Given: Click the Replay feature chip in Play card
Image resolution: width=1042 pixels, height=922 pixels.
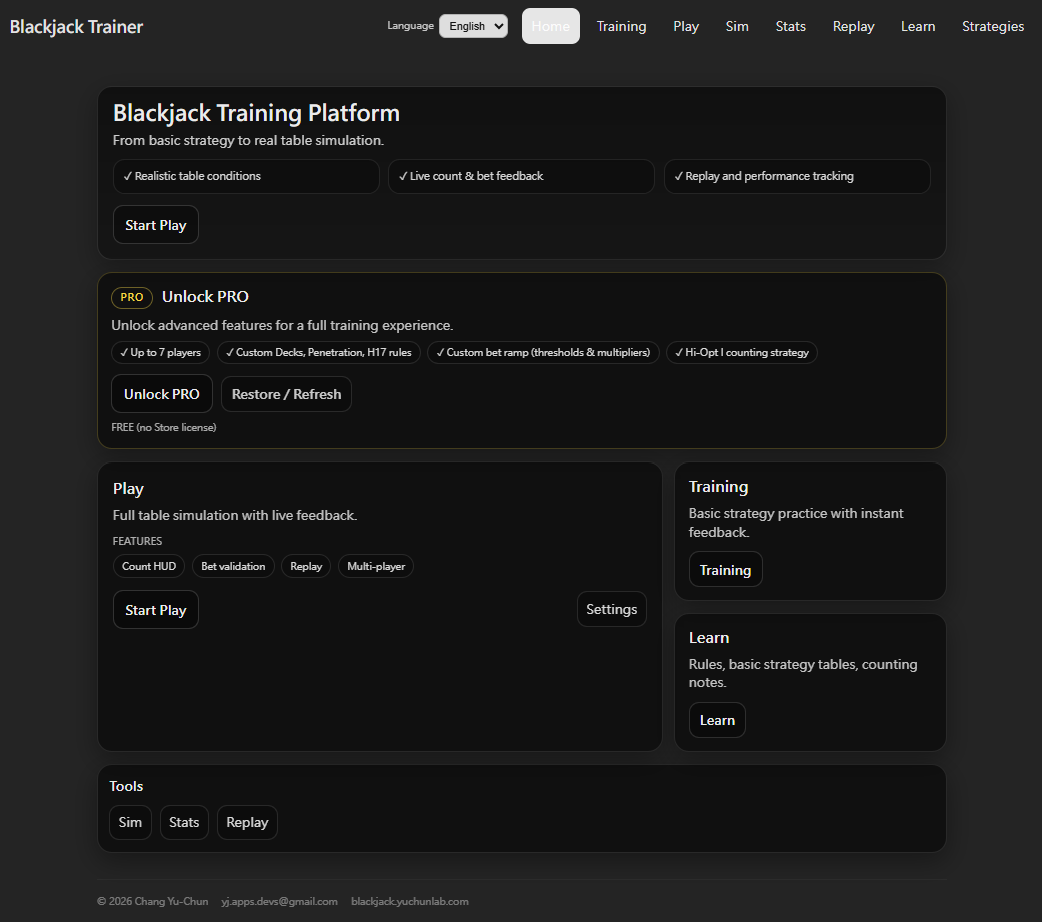Looking at the screenshot, I should pos(306,566).
